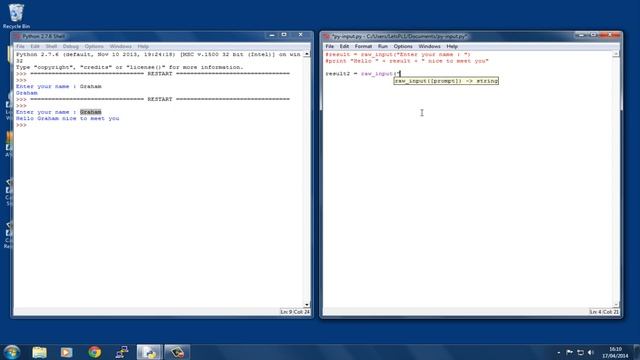Open the network computers taskbar icon
This screenshot has height=360, width=640.
pos(122,352)
